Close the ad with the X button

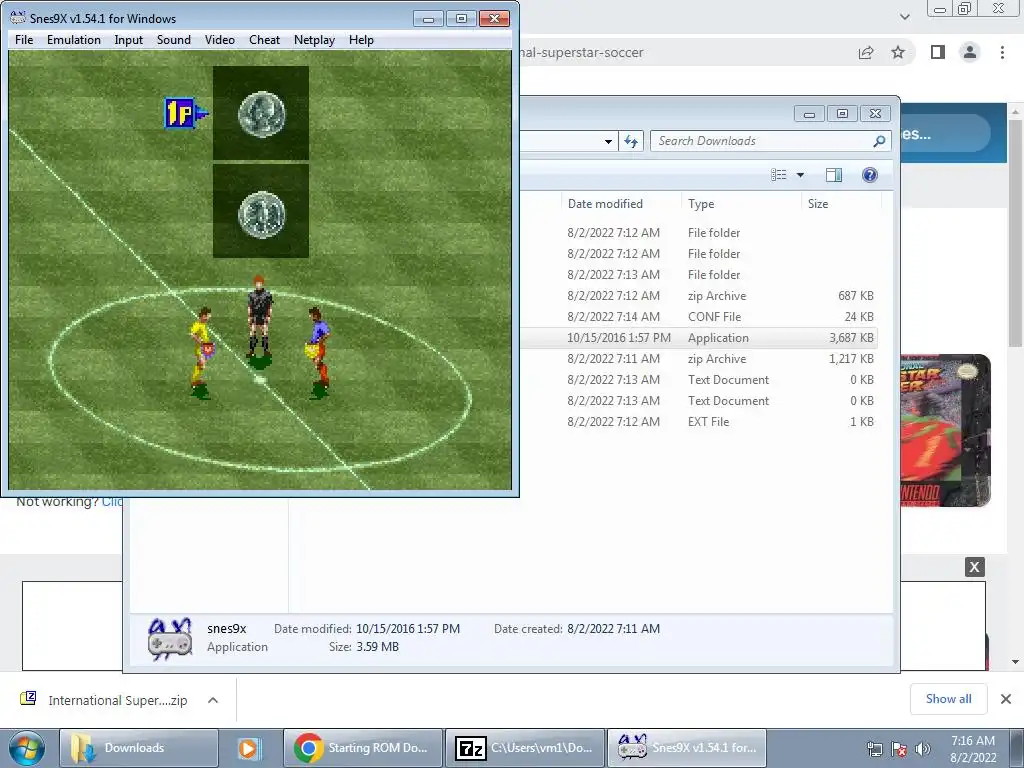click(x=974, y=567)
